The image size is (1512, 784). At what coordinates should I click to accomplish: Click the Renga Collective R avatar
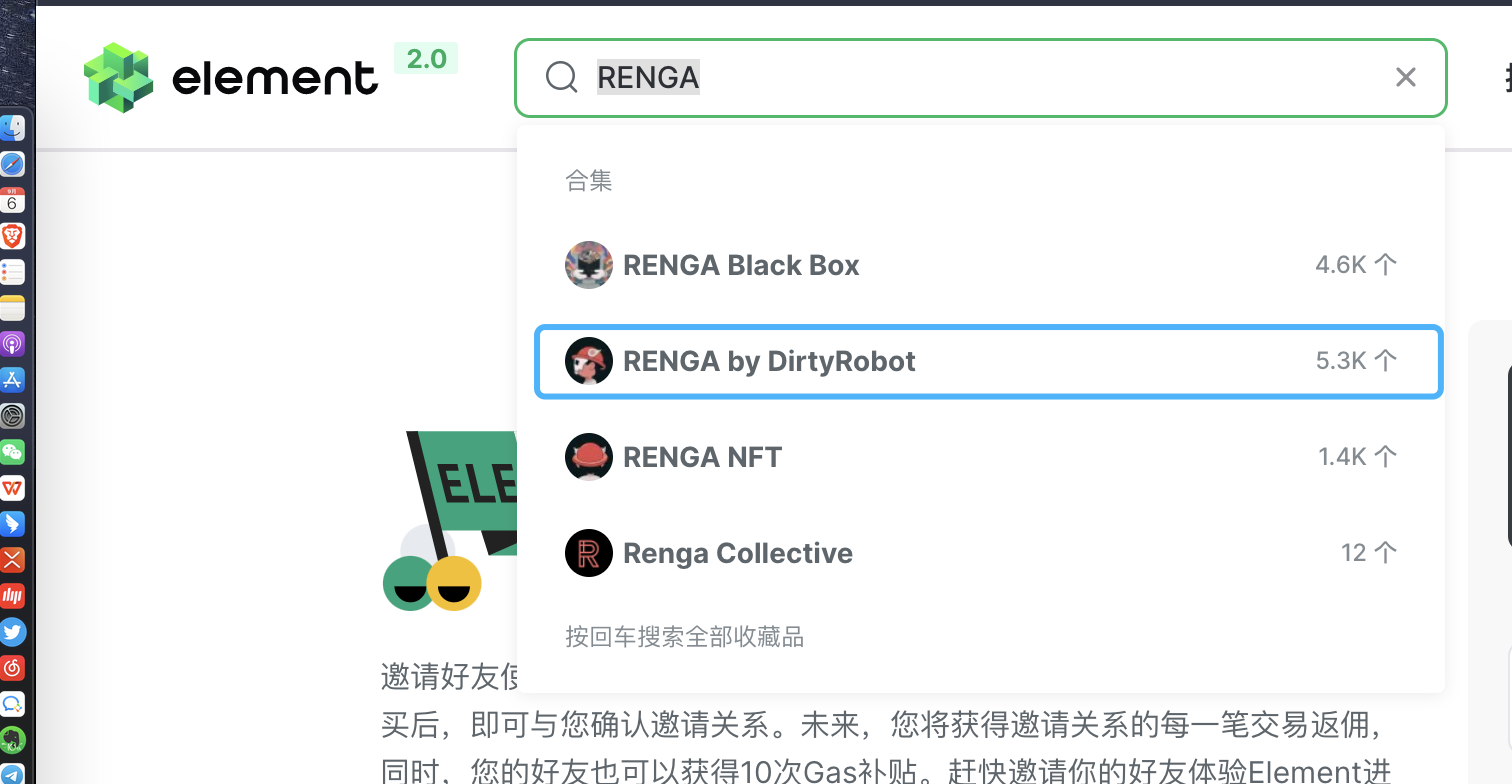589,553
